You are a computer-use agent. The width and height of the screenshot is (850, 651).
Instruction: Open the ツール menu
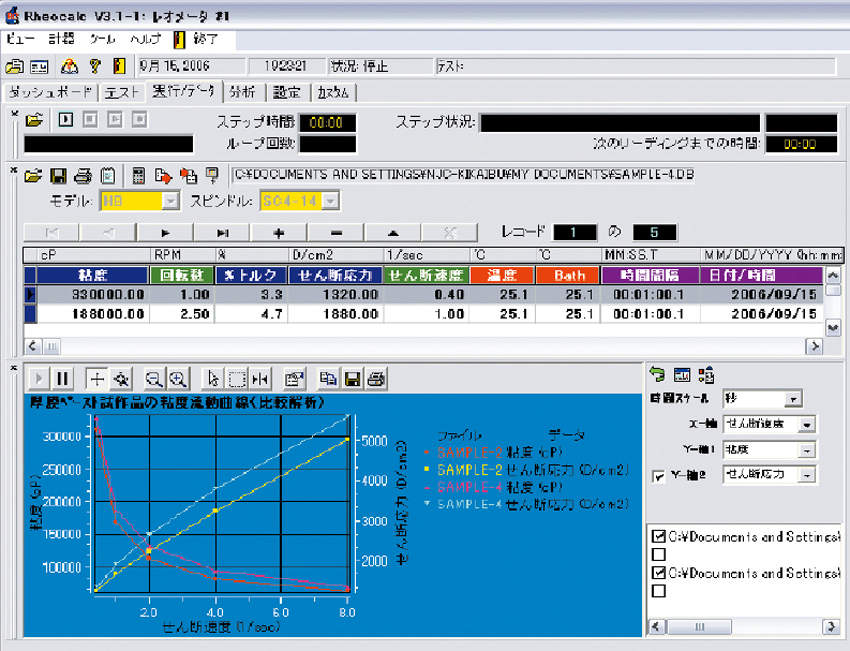pos(102,39)
